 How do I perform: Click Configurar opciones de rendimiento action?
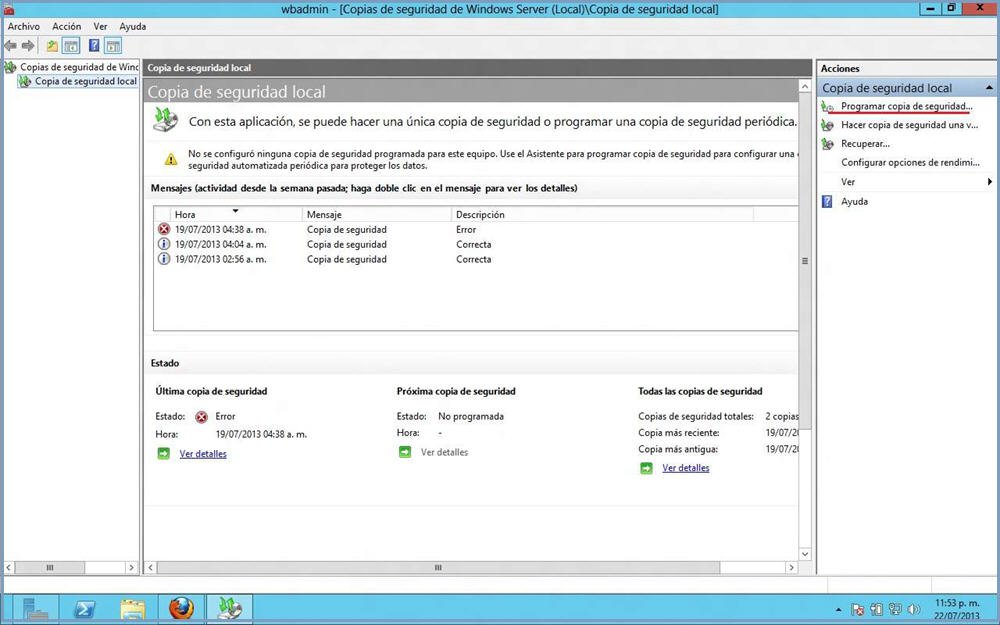pyautogui.click(x=910, y=163)
